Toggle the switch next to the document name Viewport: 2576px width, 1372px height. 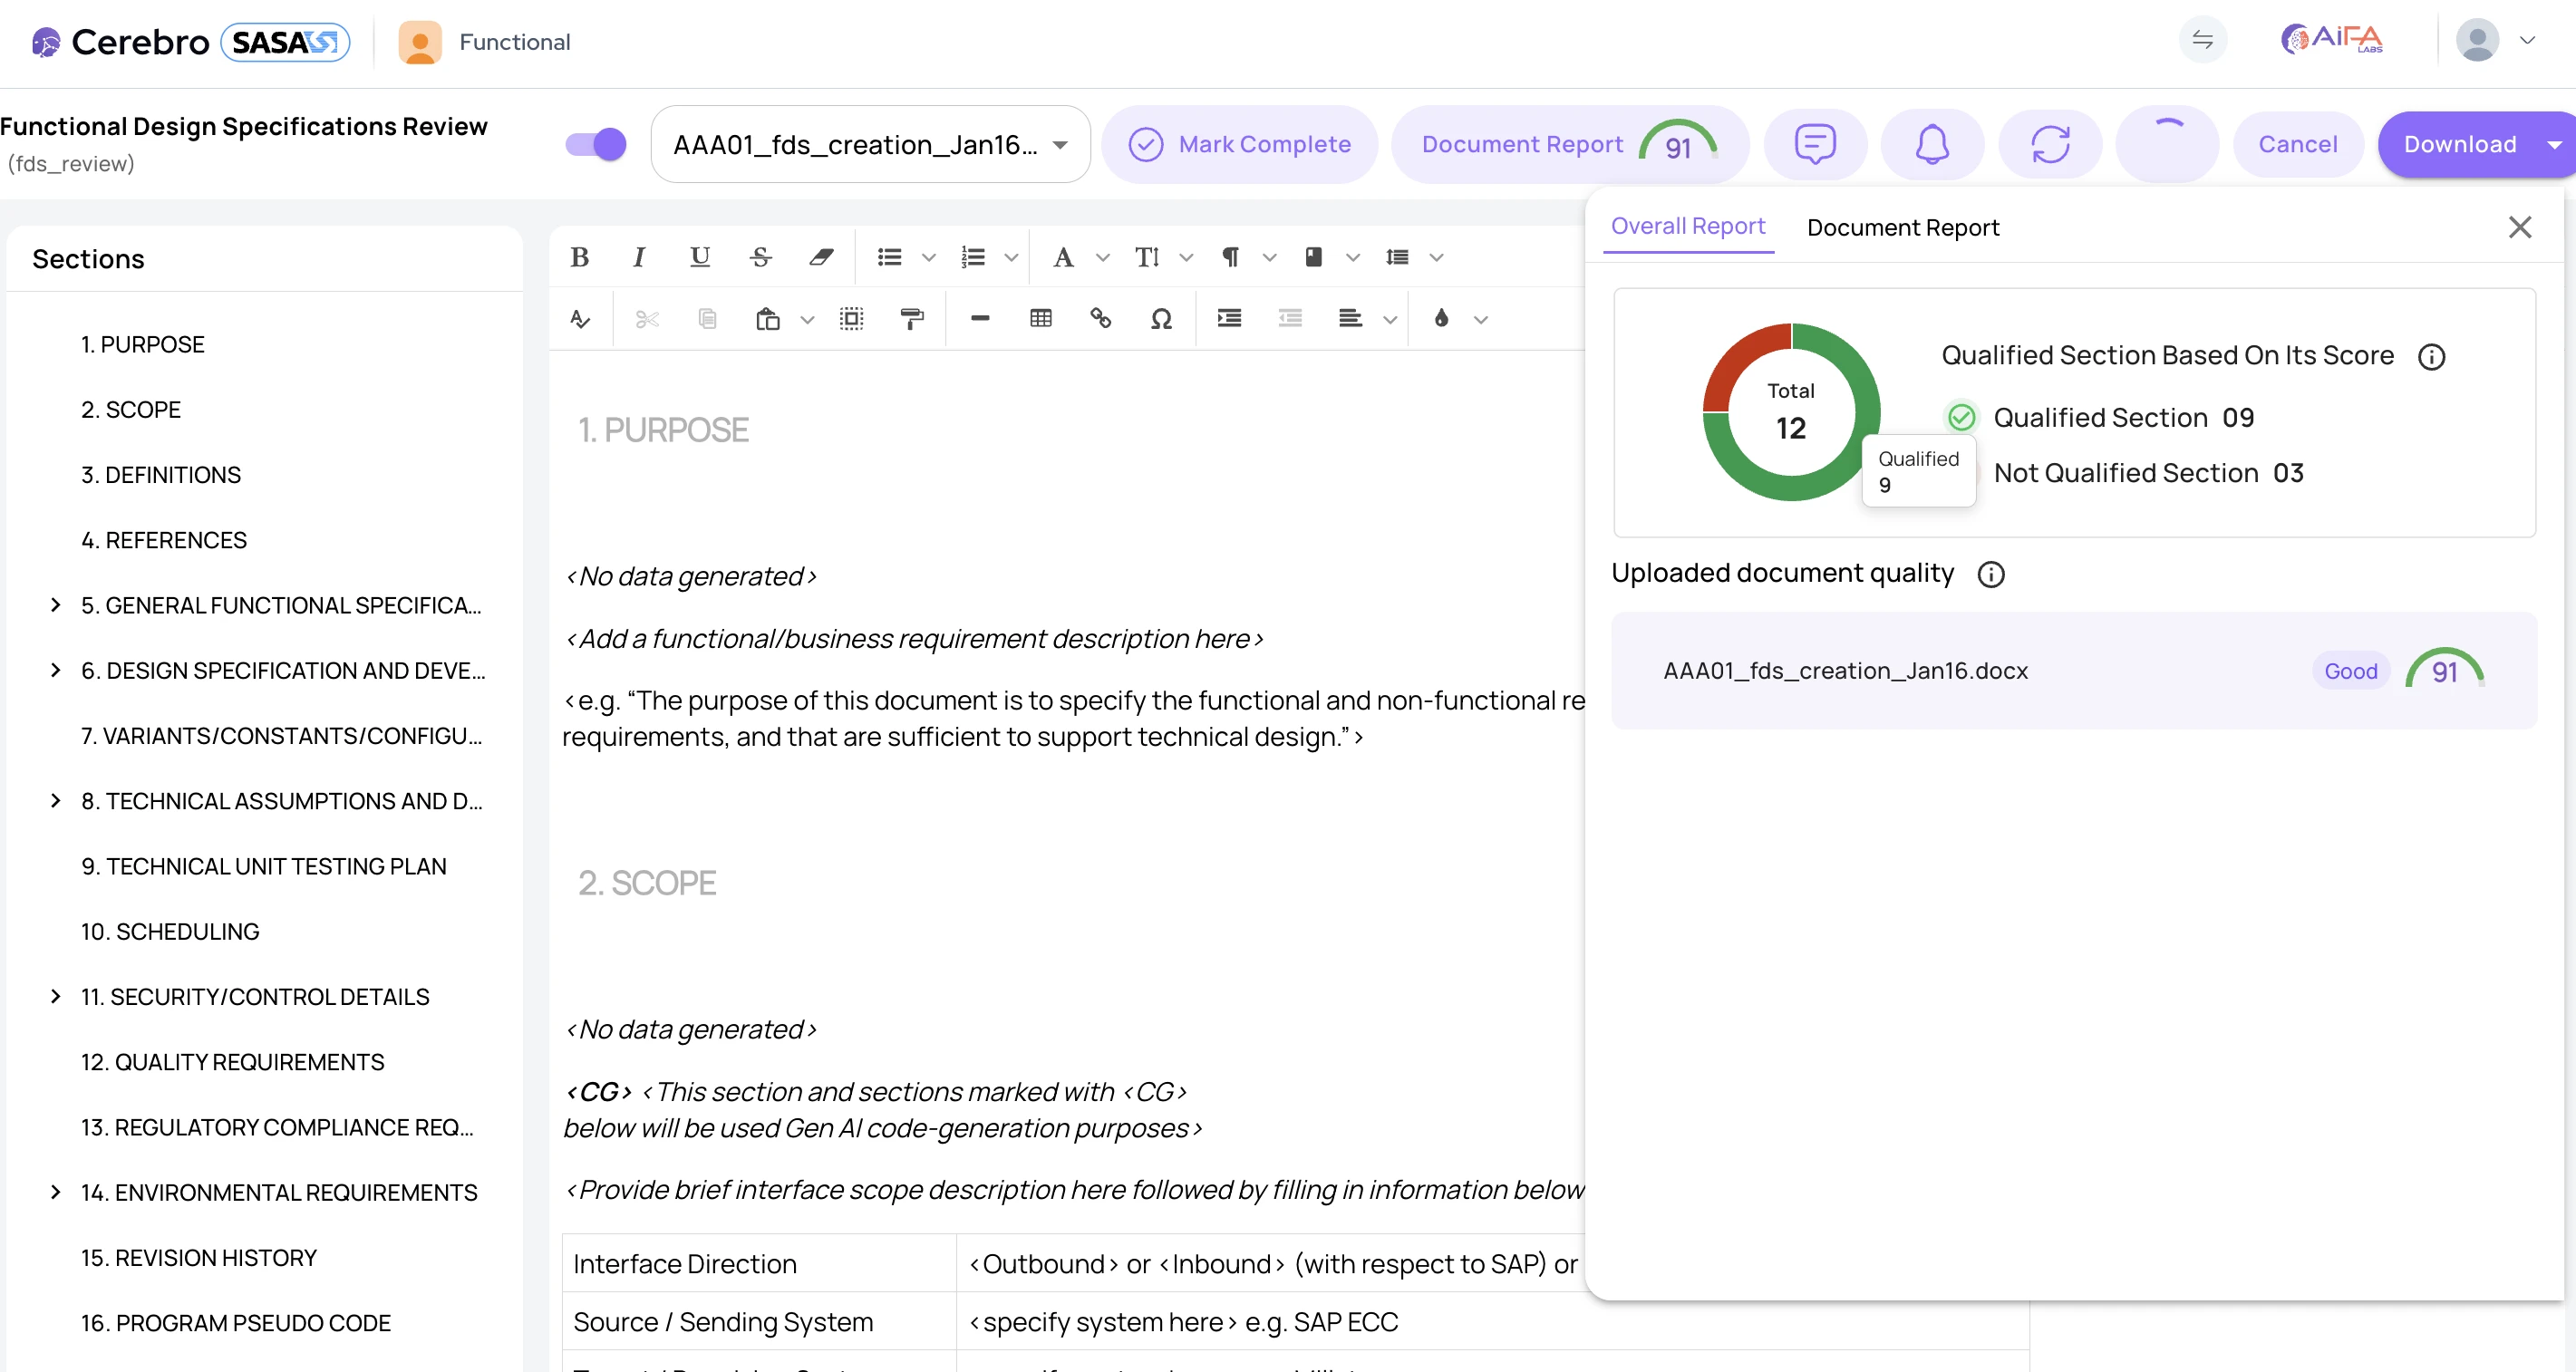click(594, 144)
